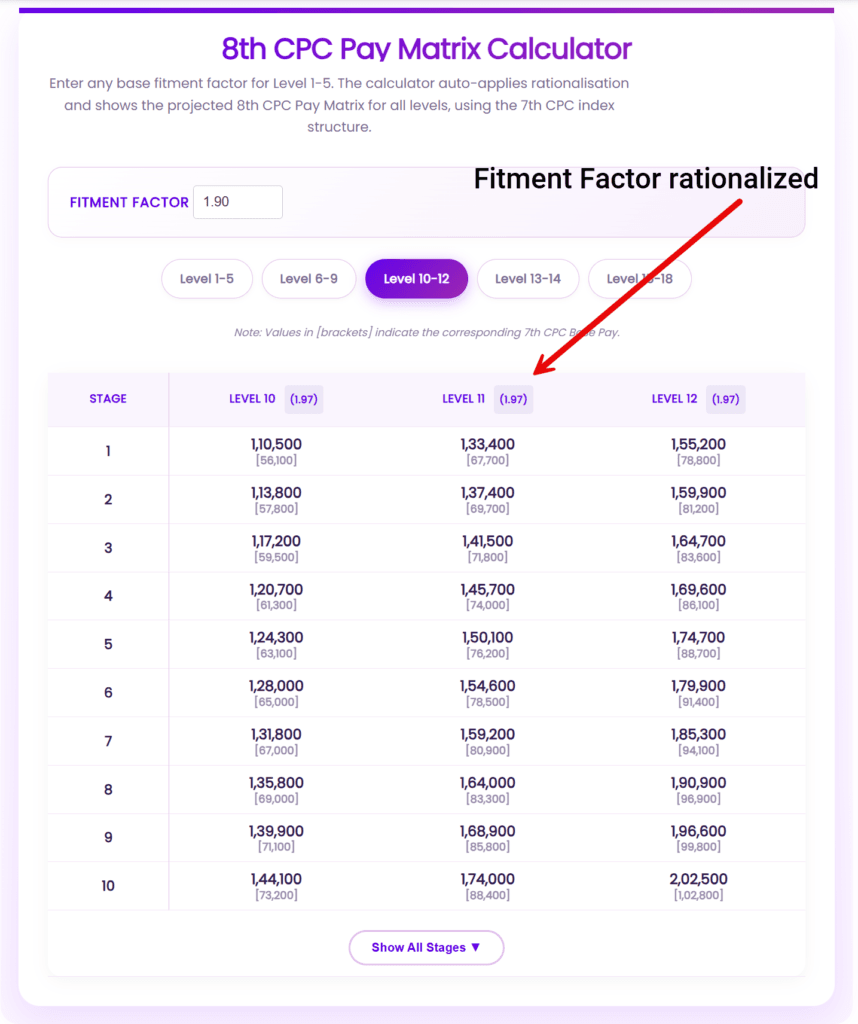Select the Level 10 column header
Image resolution: width=858 pixels, height=1024 pixels.
pyautogui.click(x=253, y=398)
